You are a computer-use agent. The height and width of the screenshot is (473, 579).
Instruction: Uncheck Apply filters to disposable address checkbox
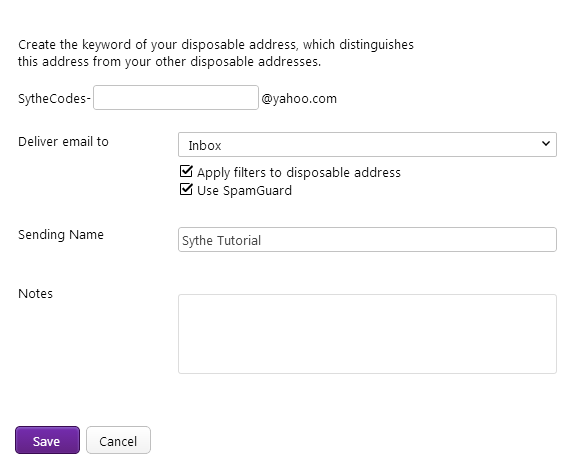click(x=186, y=171)
